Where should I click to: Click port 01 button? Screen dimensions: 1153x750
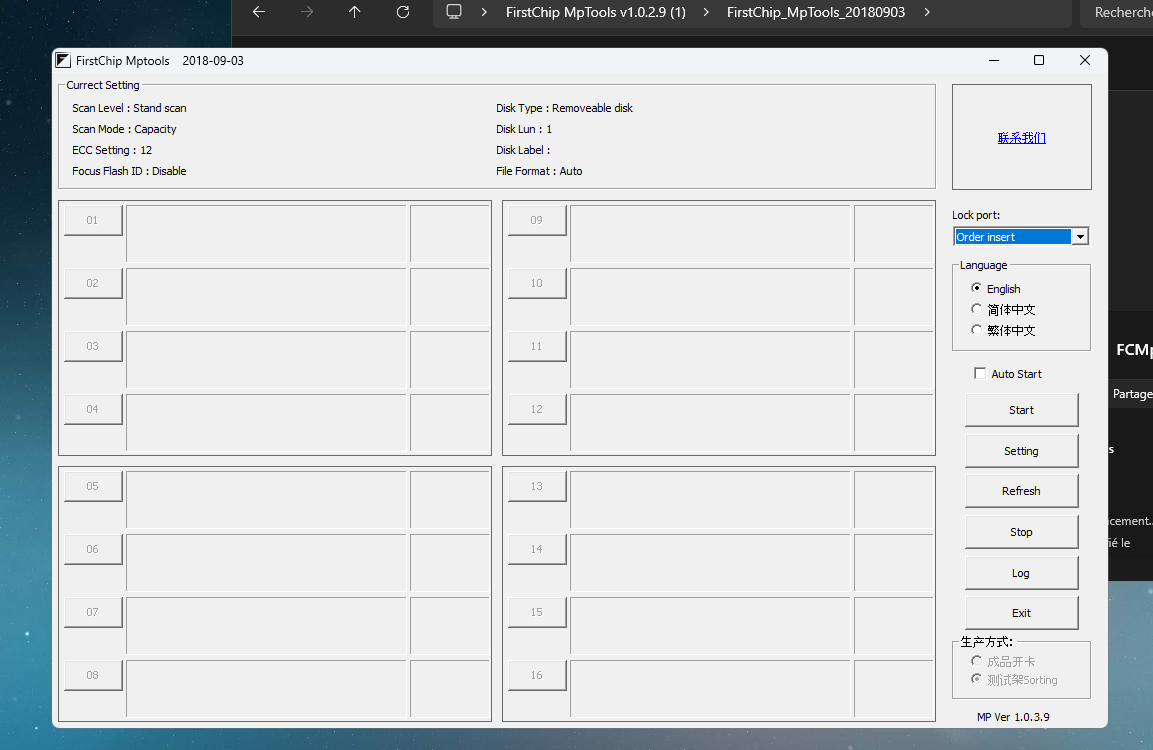pos(93,220)
